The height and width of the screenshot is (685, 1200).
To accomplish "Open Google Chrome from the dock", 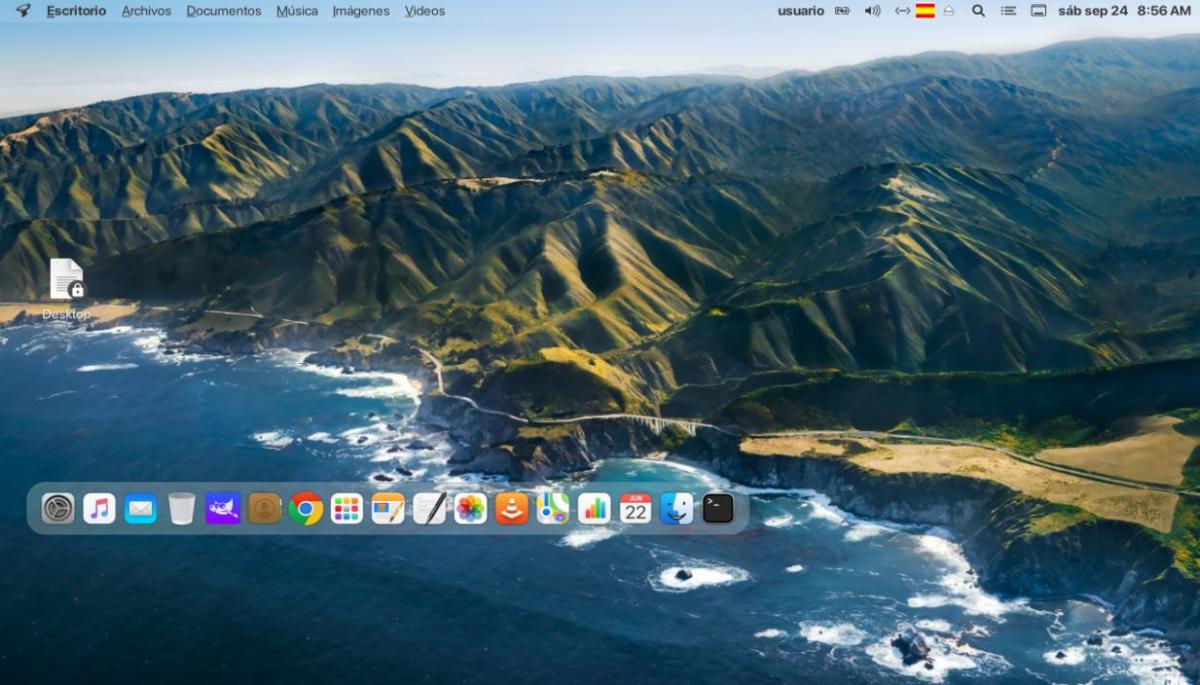I will point(305,509).
